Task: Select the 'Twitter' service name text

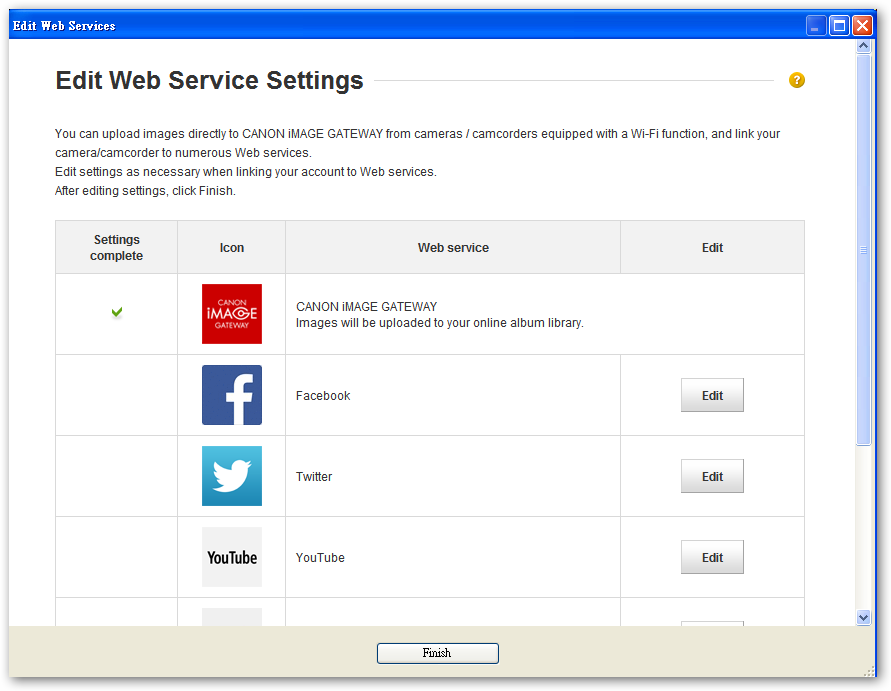Action: coord(314,477)
